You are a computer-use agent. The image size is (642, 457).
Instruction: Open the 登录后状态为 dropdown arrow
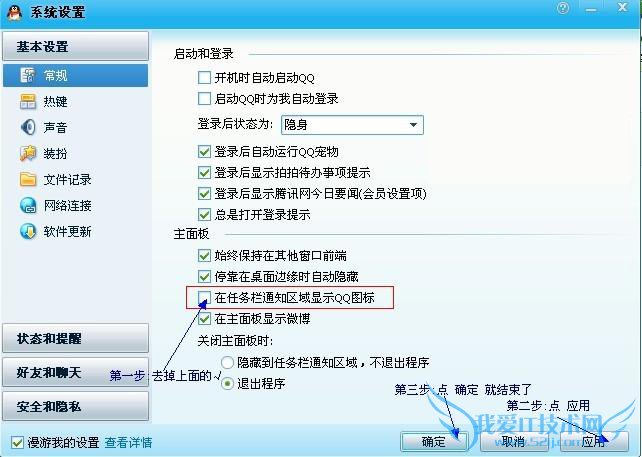413,125
